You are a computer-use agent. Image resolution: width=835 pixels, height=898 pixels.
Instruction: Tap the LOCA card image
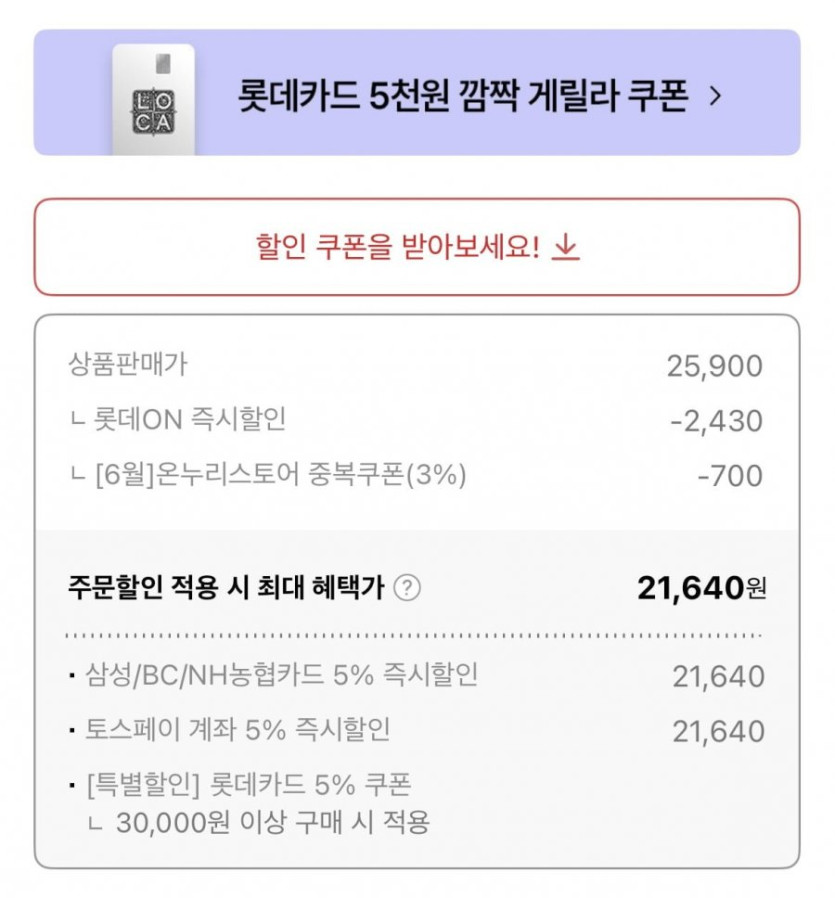tap(153, 100)
